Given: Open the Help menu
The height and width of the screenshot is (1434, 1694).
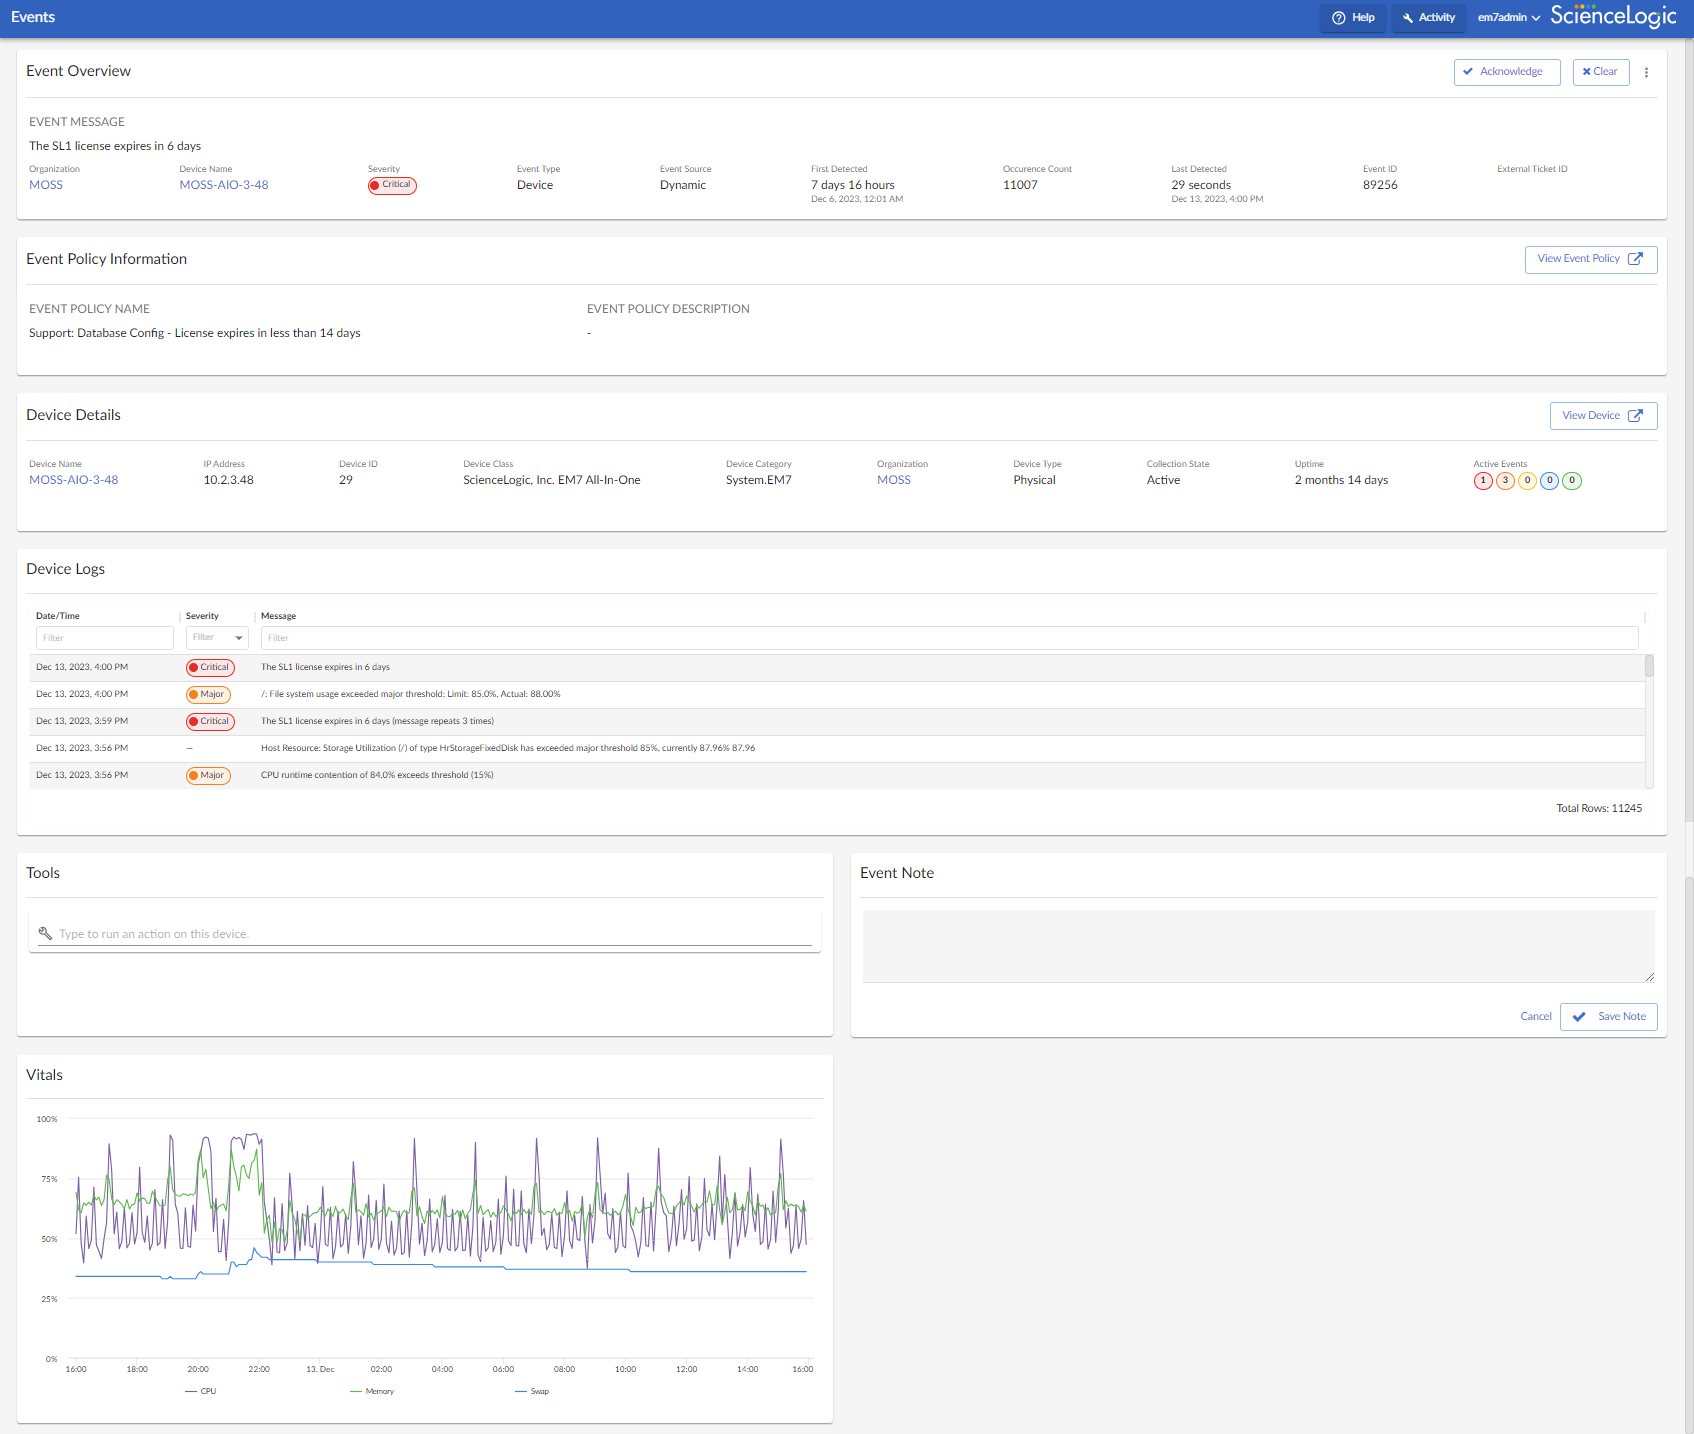Looking at the screenshot, I should coord(1353,18).
